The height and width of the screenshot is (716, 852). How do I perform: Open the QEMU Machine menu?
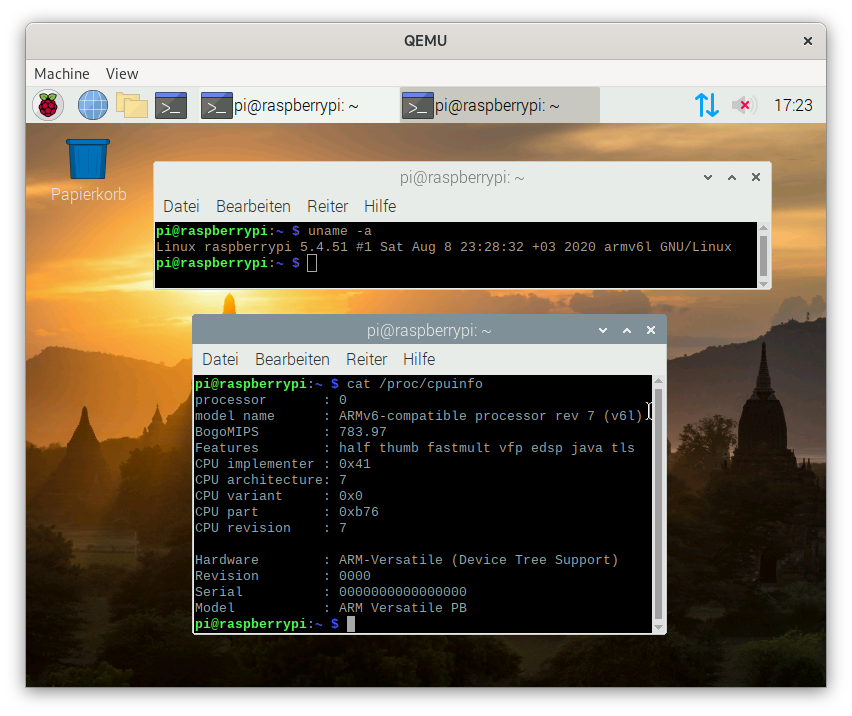[x=62, y=73]
